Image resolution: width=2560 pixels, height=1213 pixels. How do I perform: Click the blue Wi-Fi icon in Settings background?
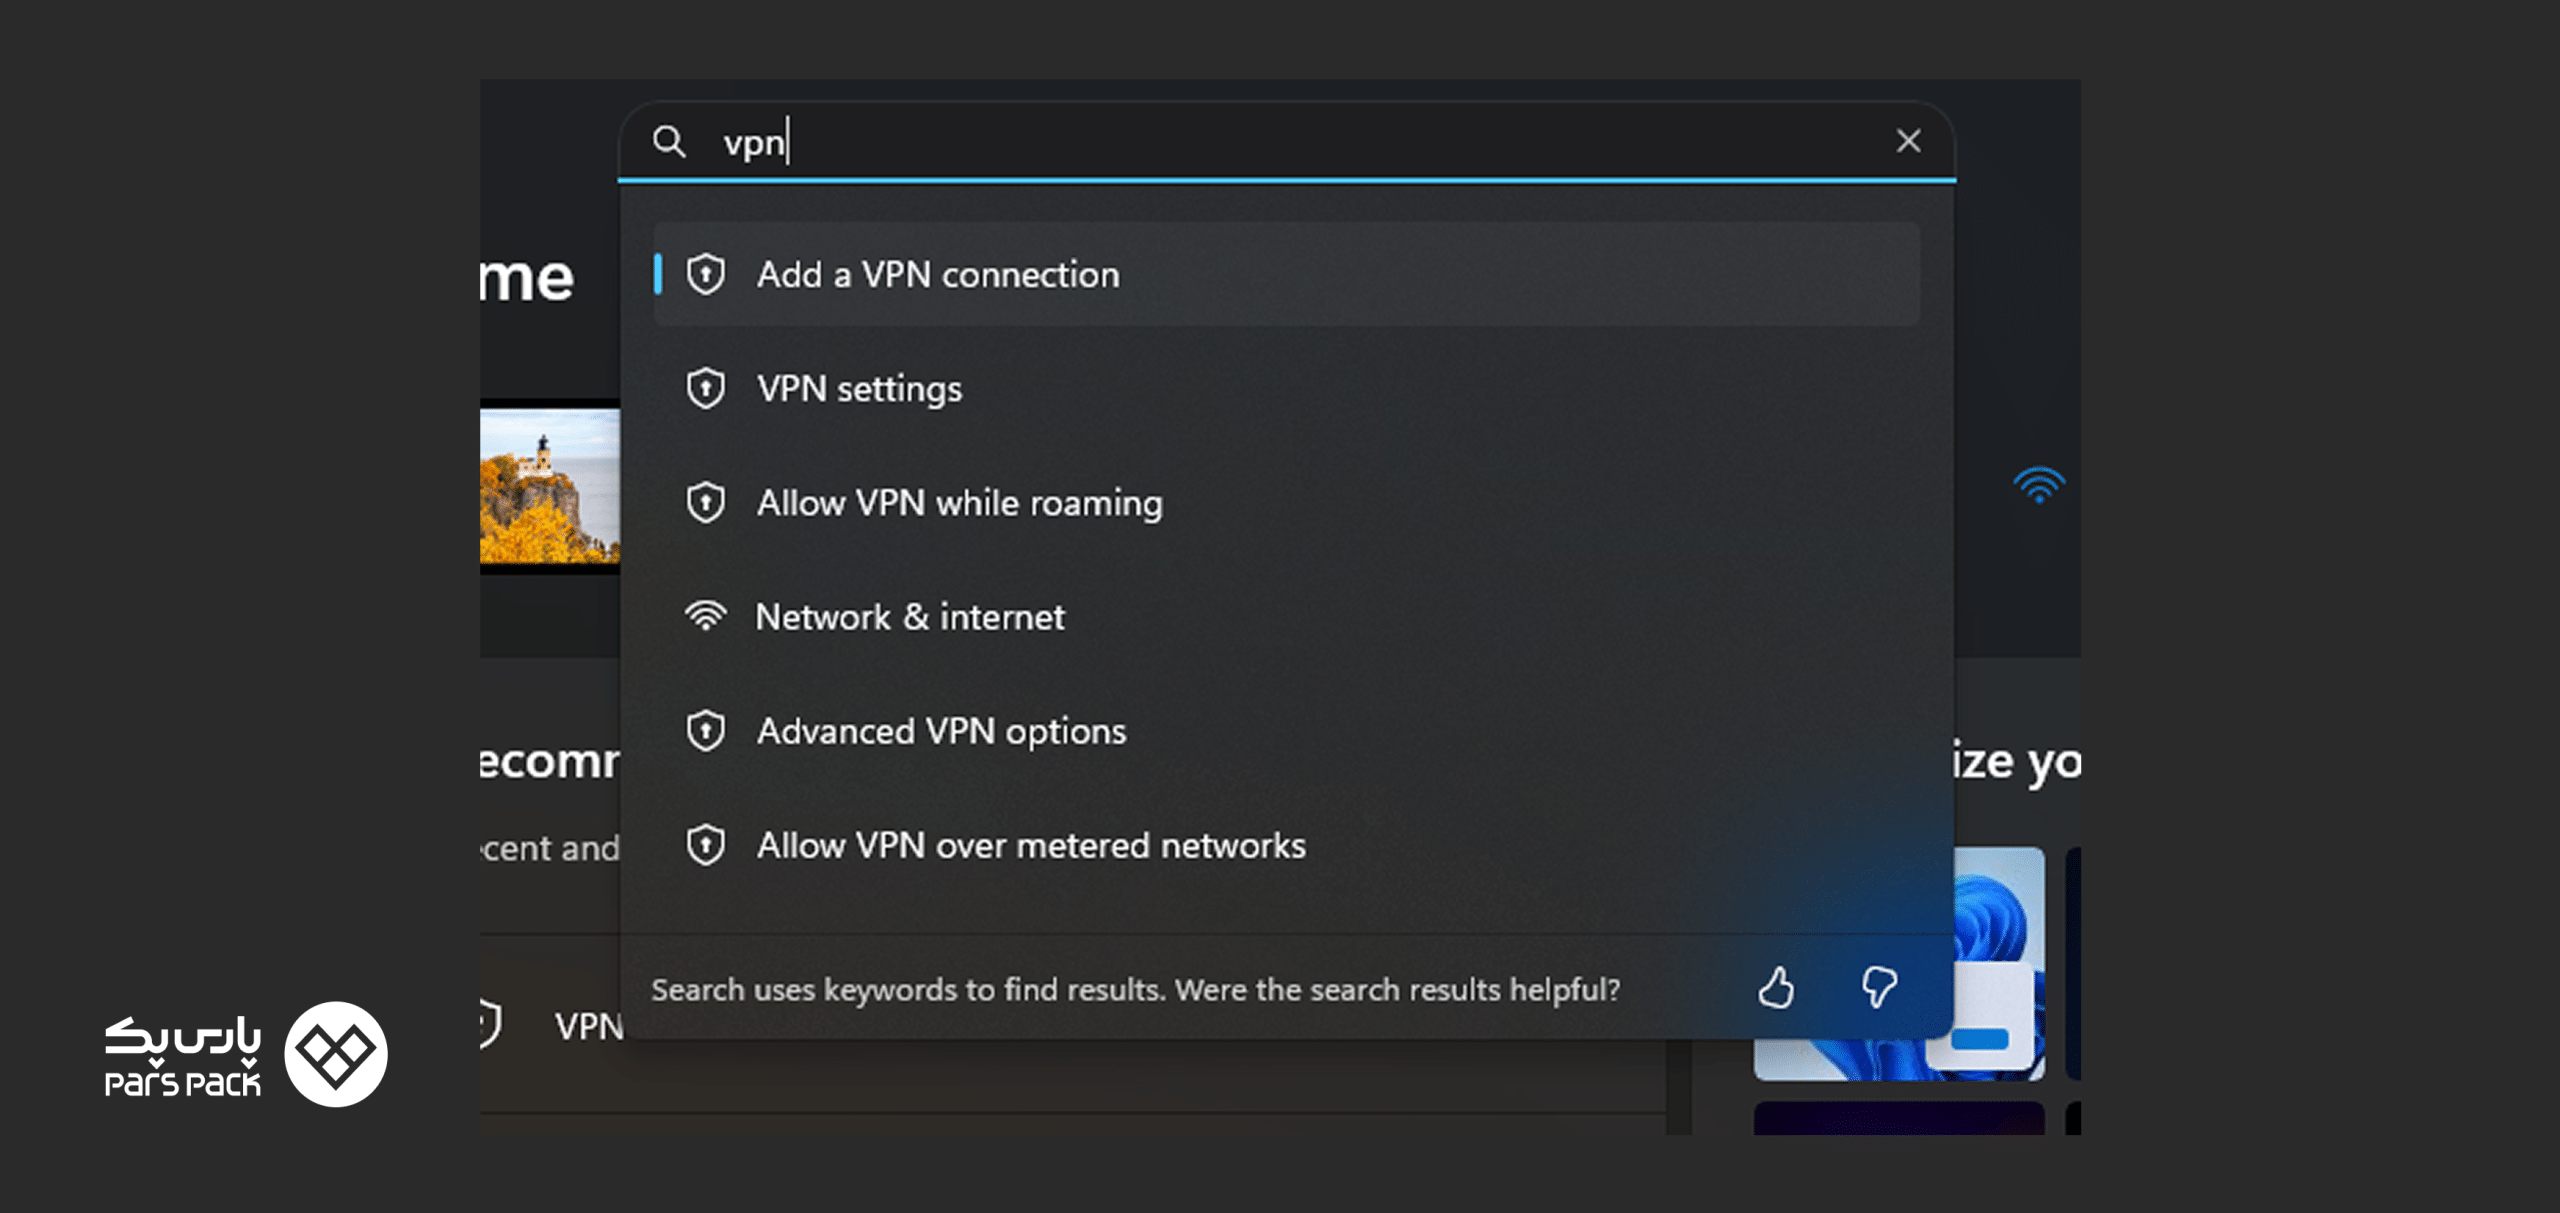2039,485
